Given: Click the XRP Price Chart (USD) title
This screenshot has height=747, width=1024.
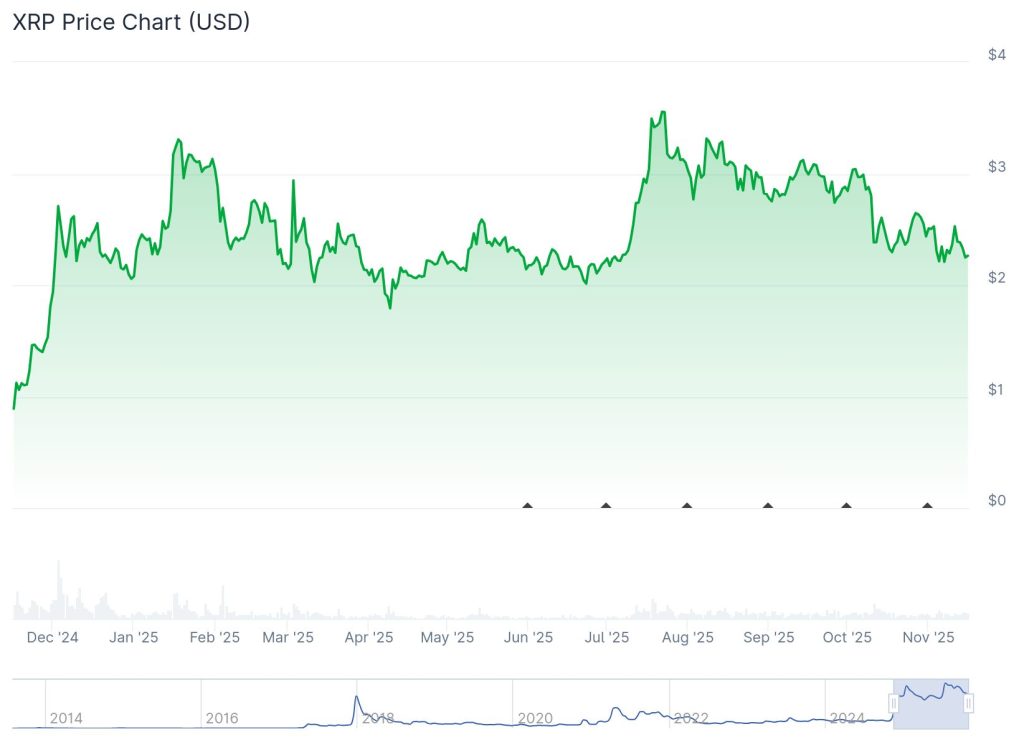Looking at the screenshot, I should point(131,22).
